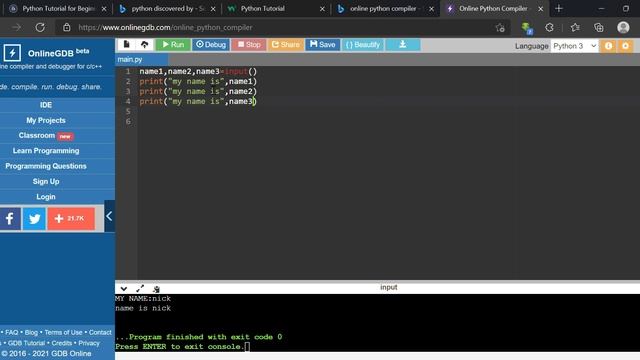This screenshot has height=360, width=640.
Task: Stop the running program
Action: click(249, 44)
